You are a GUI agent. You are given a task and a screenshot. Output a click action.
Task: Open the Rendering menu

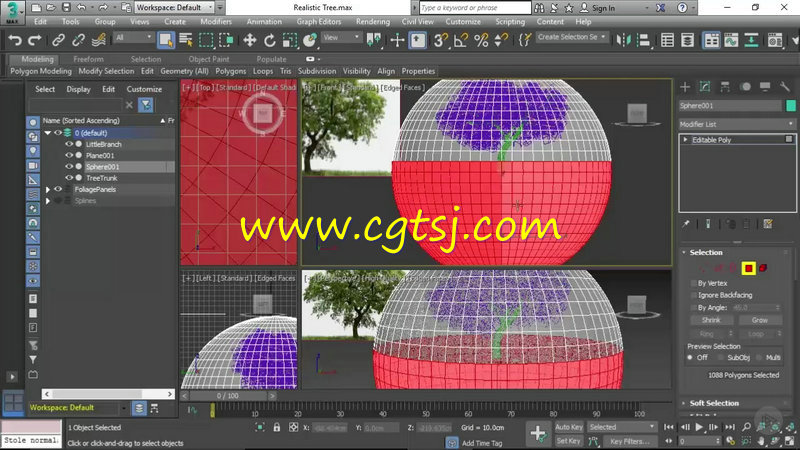coord(372,21)
